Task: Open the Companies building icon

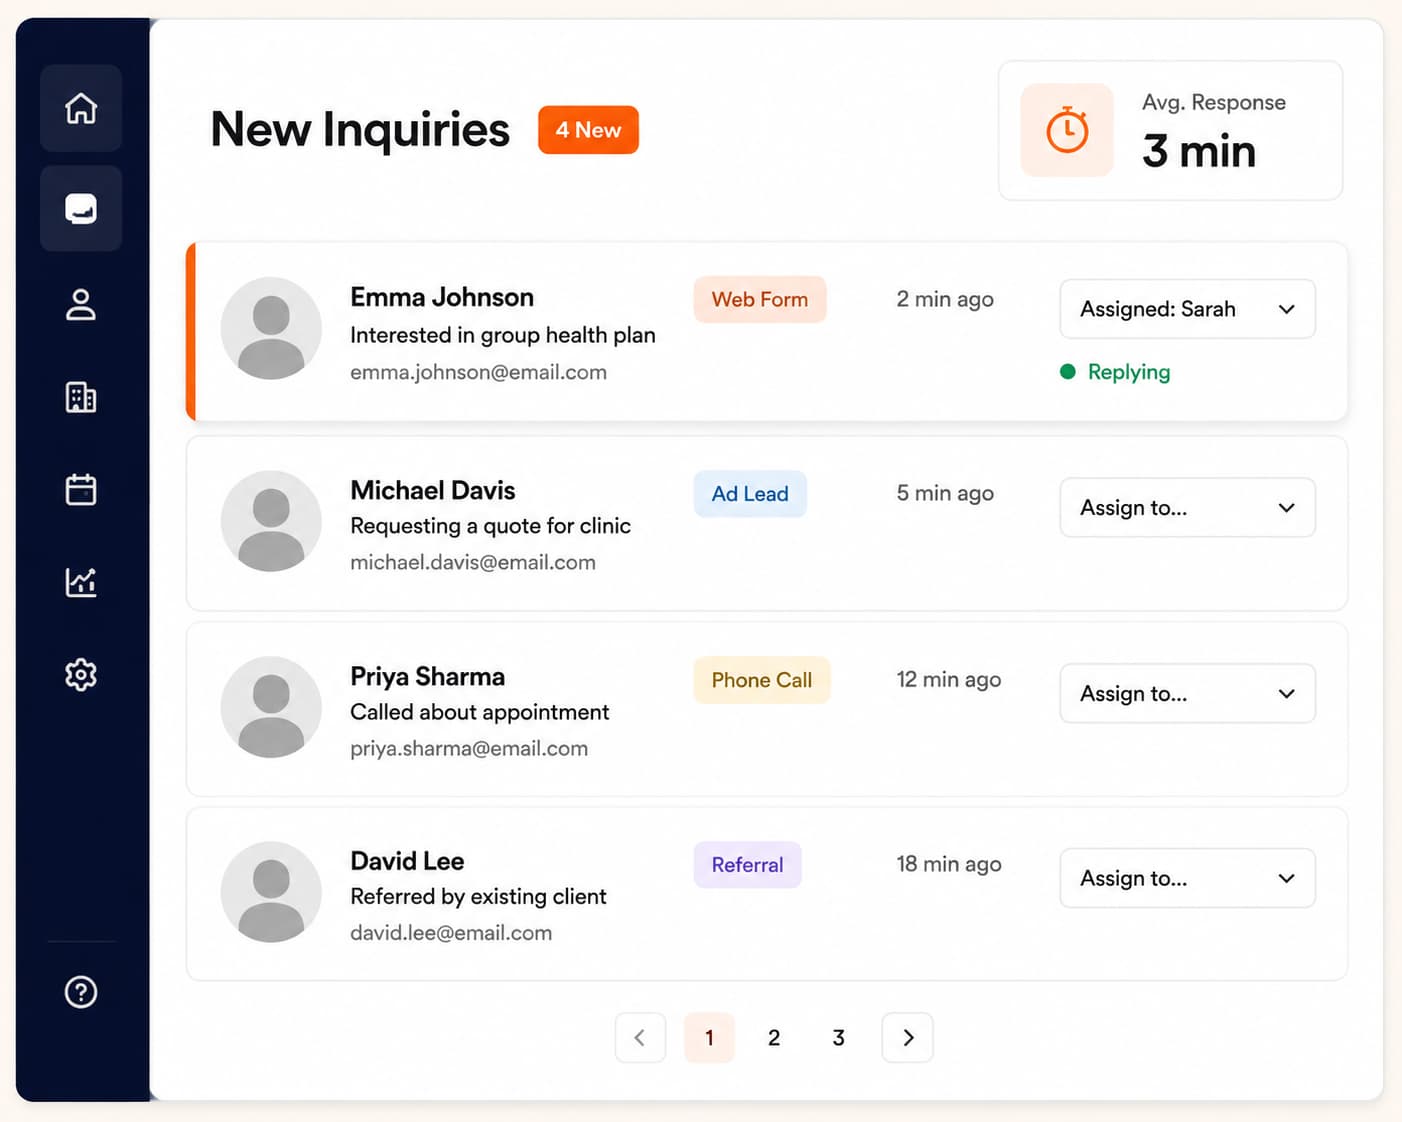Action: pyautogui.click(x=81, y=397)
